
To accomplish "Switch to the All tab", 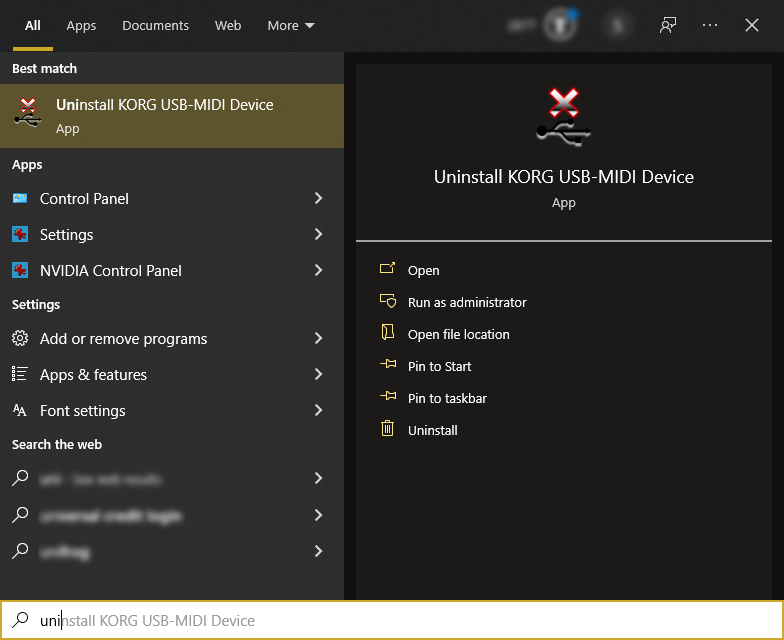I will pyautogui.click(x=32, y=26).
